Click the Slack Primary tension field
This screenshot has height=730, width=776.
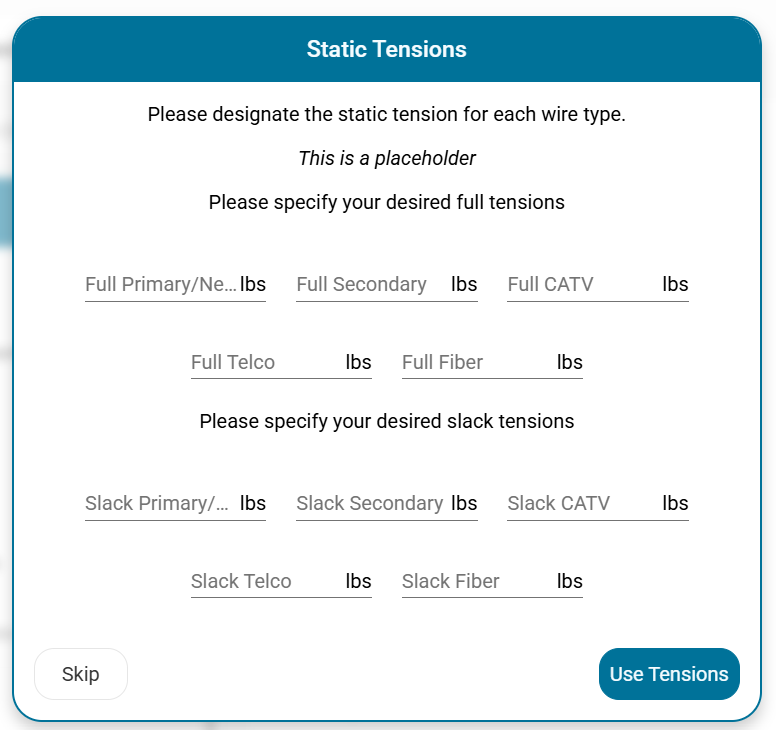coord(161,504)
